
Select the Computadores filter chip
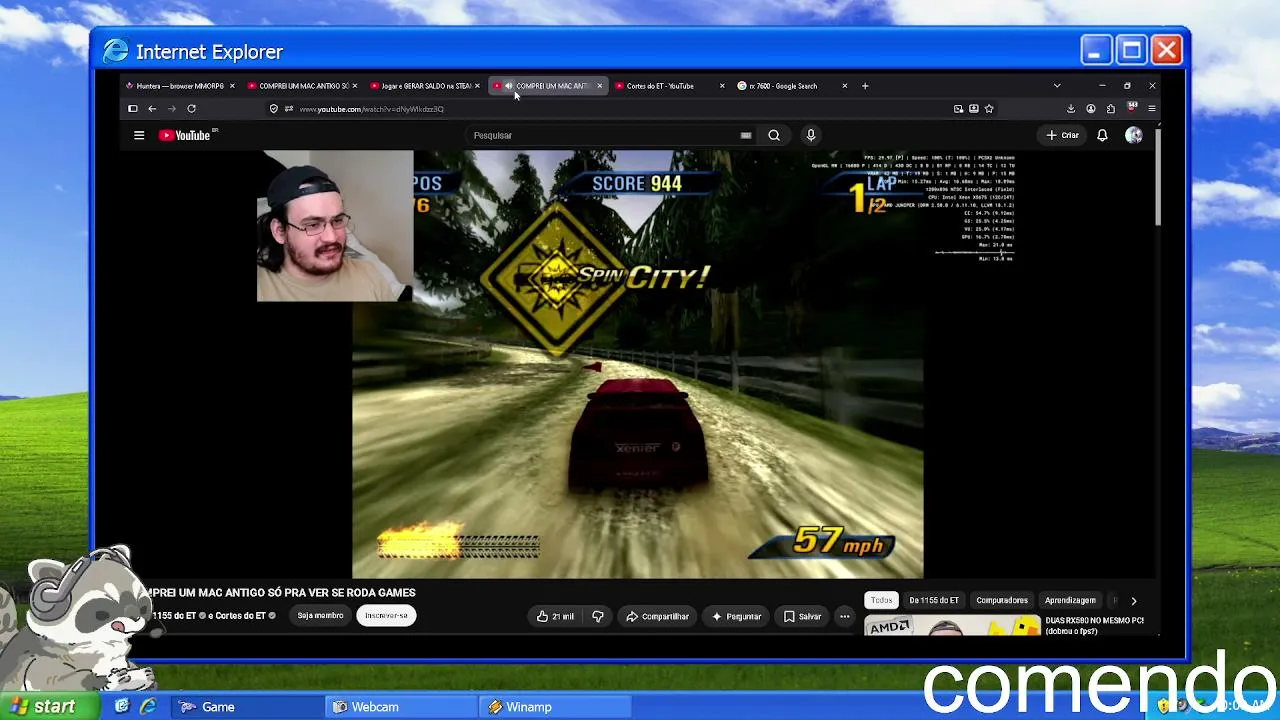[x=1002, y=600]
